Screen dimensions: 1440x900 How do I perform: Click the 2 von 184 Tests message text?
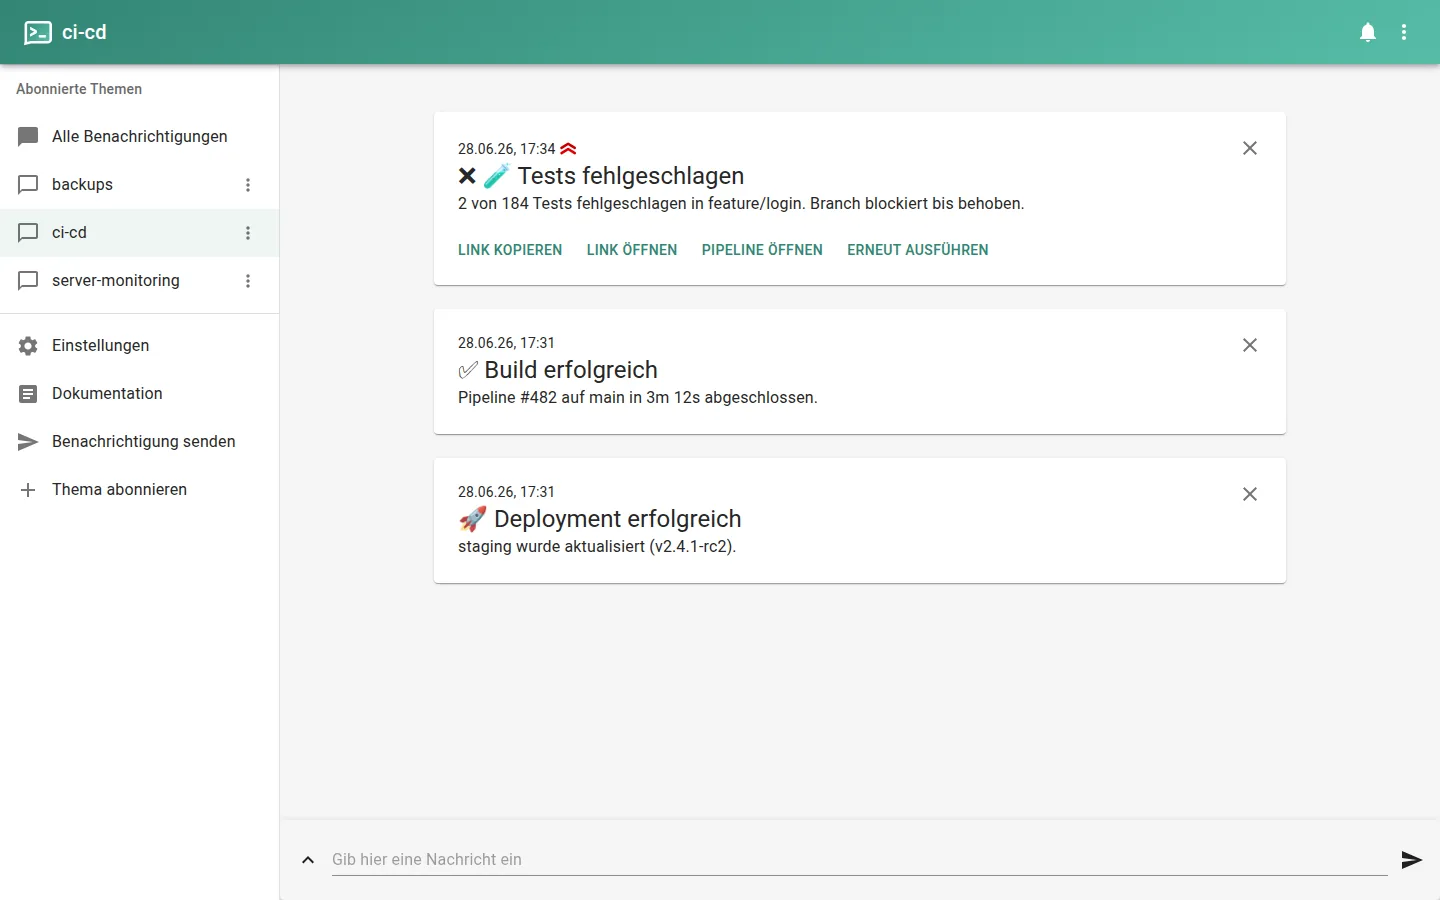[741, 204]
